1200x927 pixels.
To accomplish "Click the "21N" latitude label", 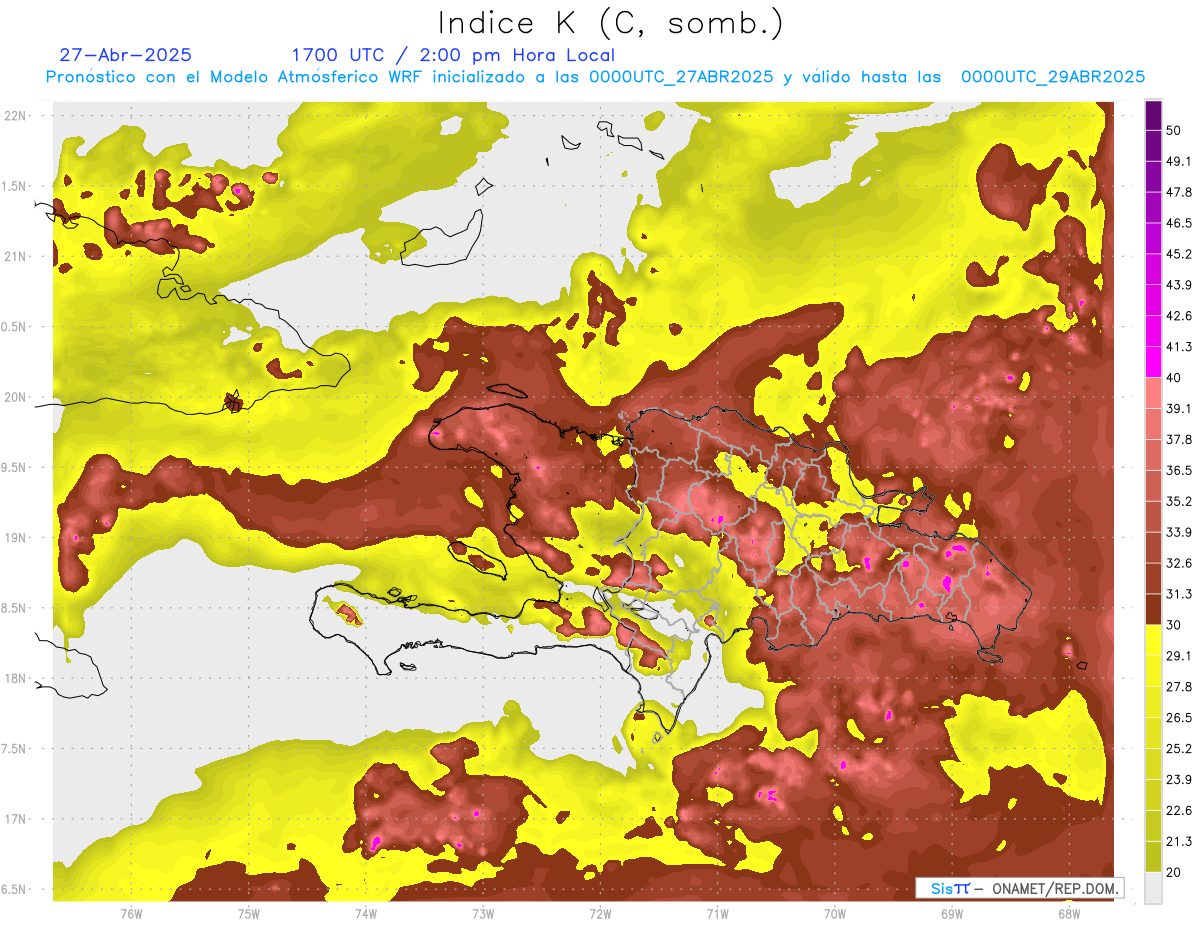I will coord(16,256).
